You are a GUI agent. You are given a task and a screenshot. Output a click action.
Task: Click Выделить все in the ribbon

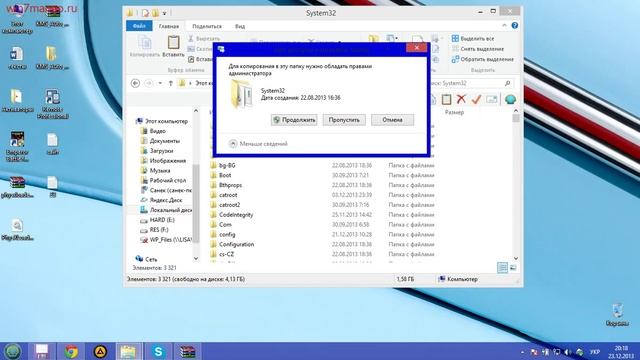click(473, 38)
